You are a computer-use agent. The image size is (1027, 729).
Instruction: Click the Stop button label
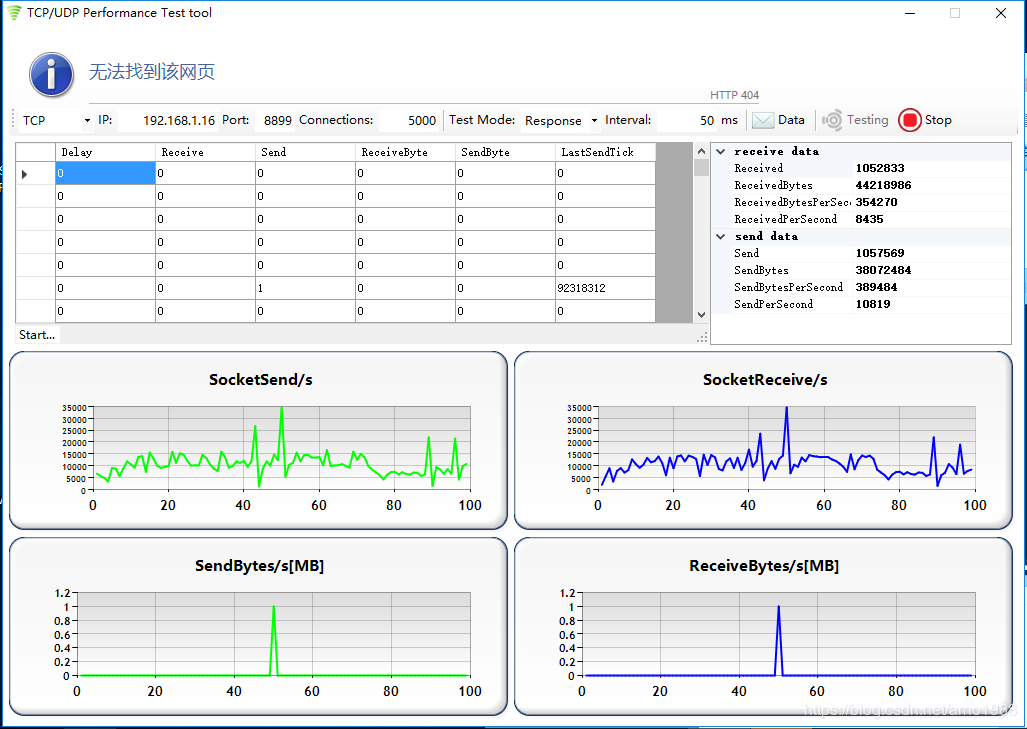pyautogui.click(x=938, y=120)
